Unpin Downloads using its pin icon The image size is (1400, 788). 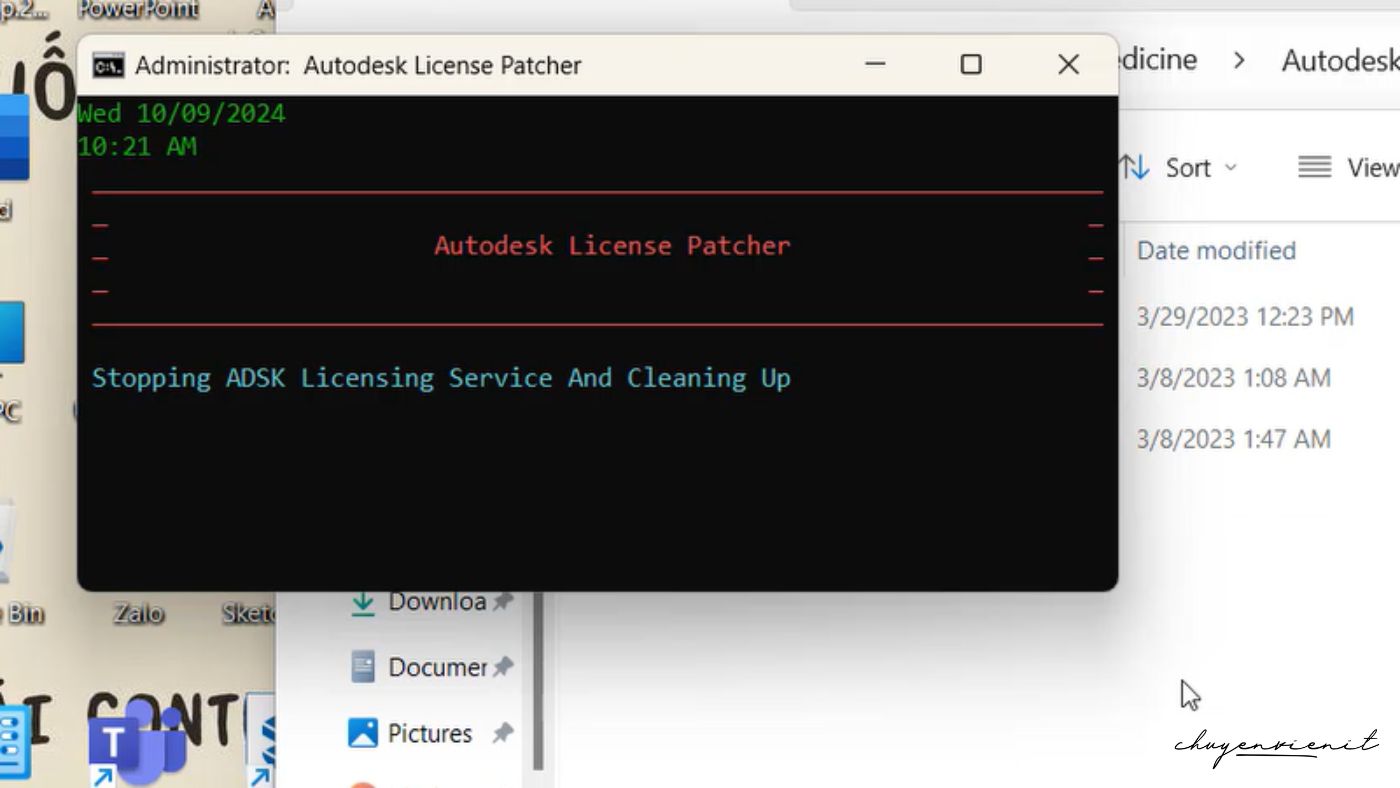click(x=503, y=602)
